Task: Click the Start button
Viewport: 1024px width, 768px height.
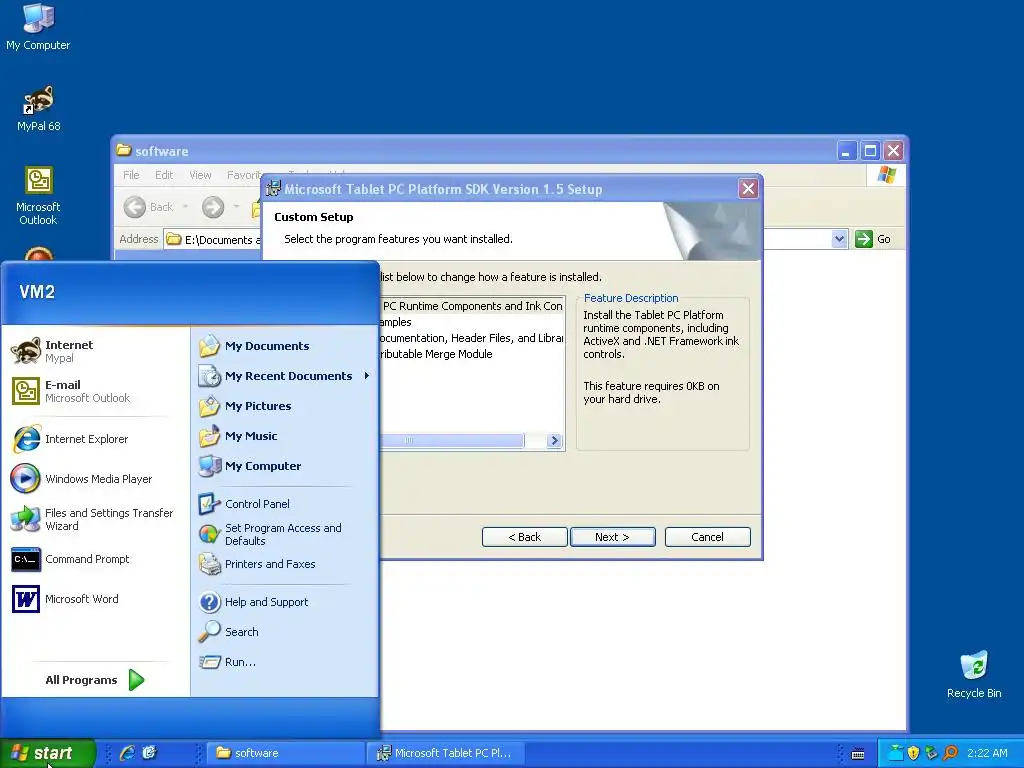Action: click(x=48, y=753)
